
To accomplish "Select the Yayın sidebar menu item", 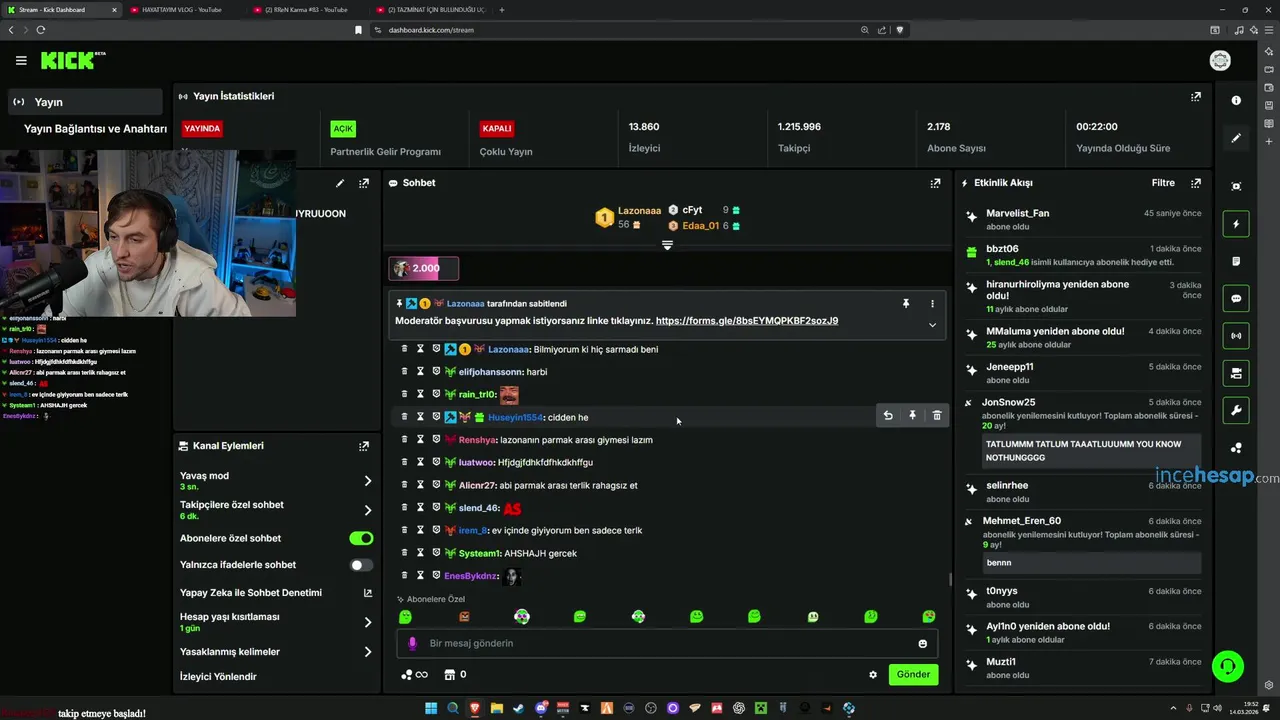I will (85, 102).
